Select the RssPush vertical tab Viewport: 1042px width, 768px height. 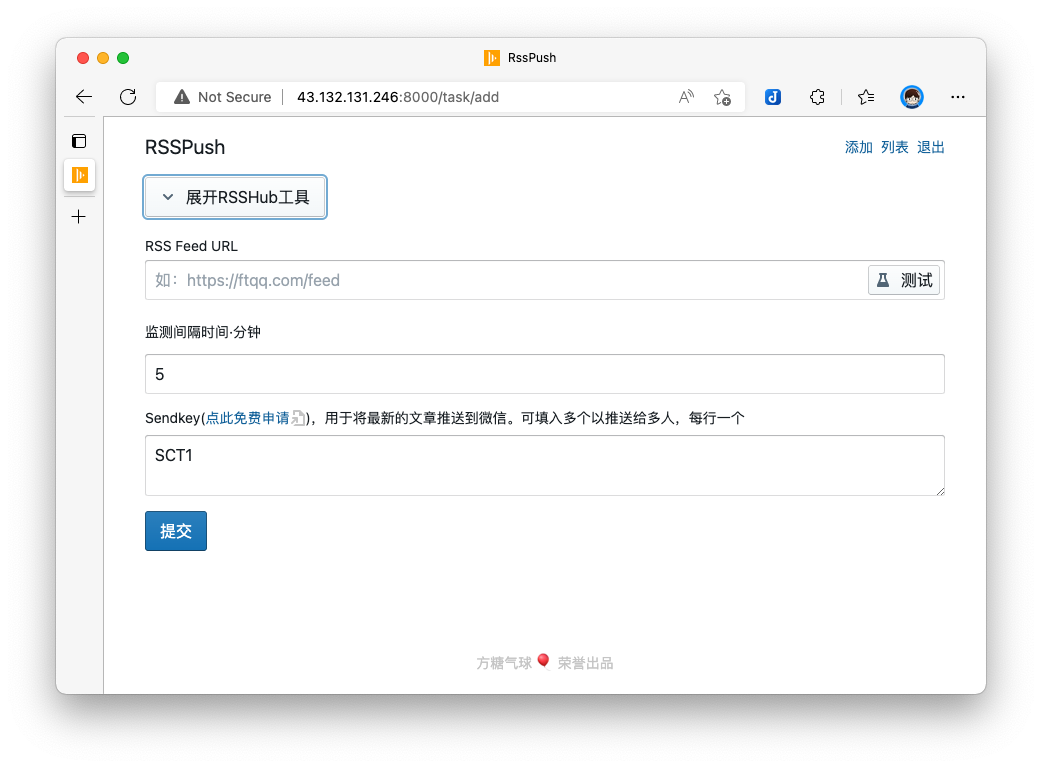coord(80,175)
